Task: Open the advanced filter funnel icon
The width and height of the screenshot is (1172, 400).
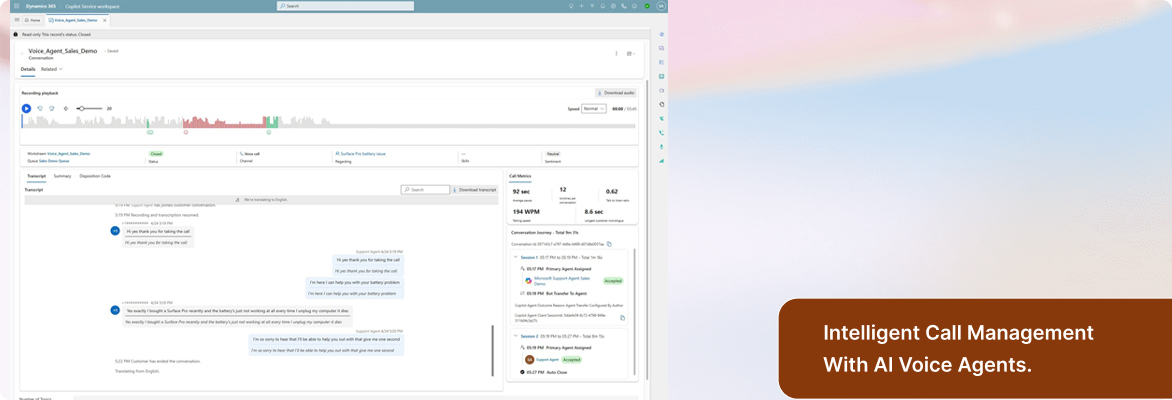Action: pos(592,5)
